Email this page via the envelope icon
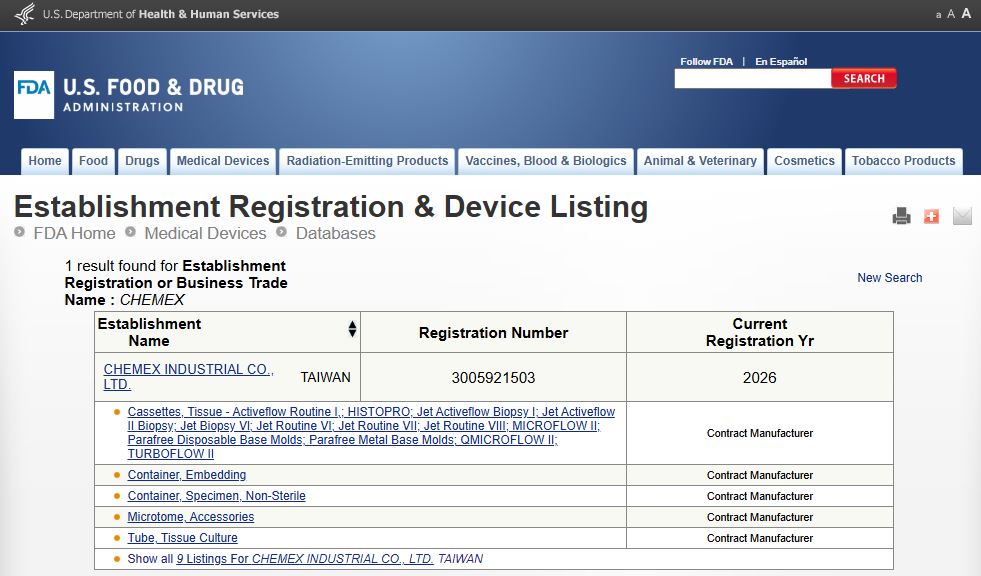 (962, 216)
